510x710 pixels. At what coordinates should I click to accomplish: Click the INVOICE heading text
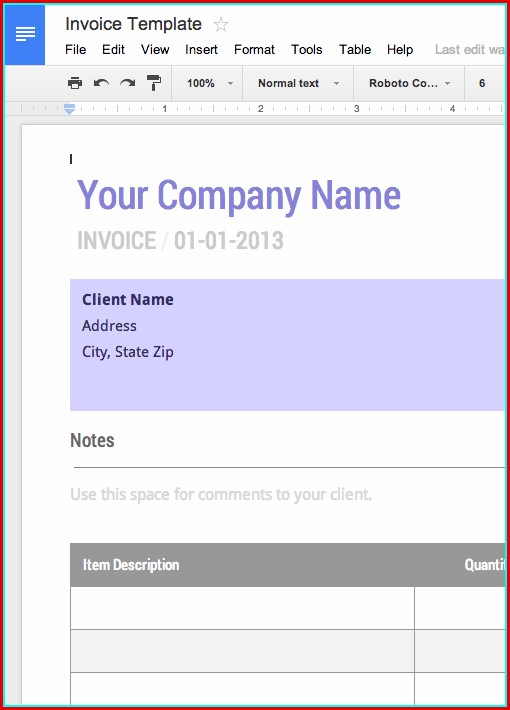117,240
